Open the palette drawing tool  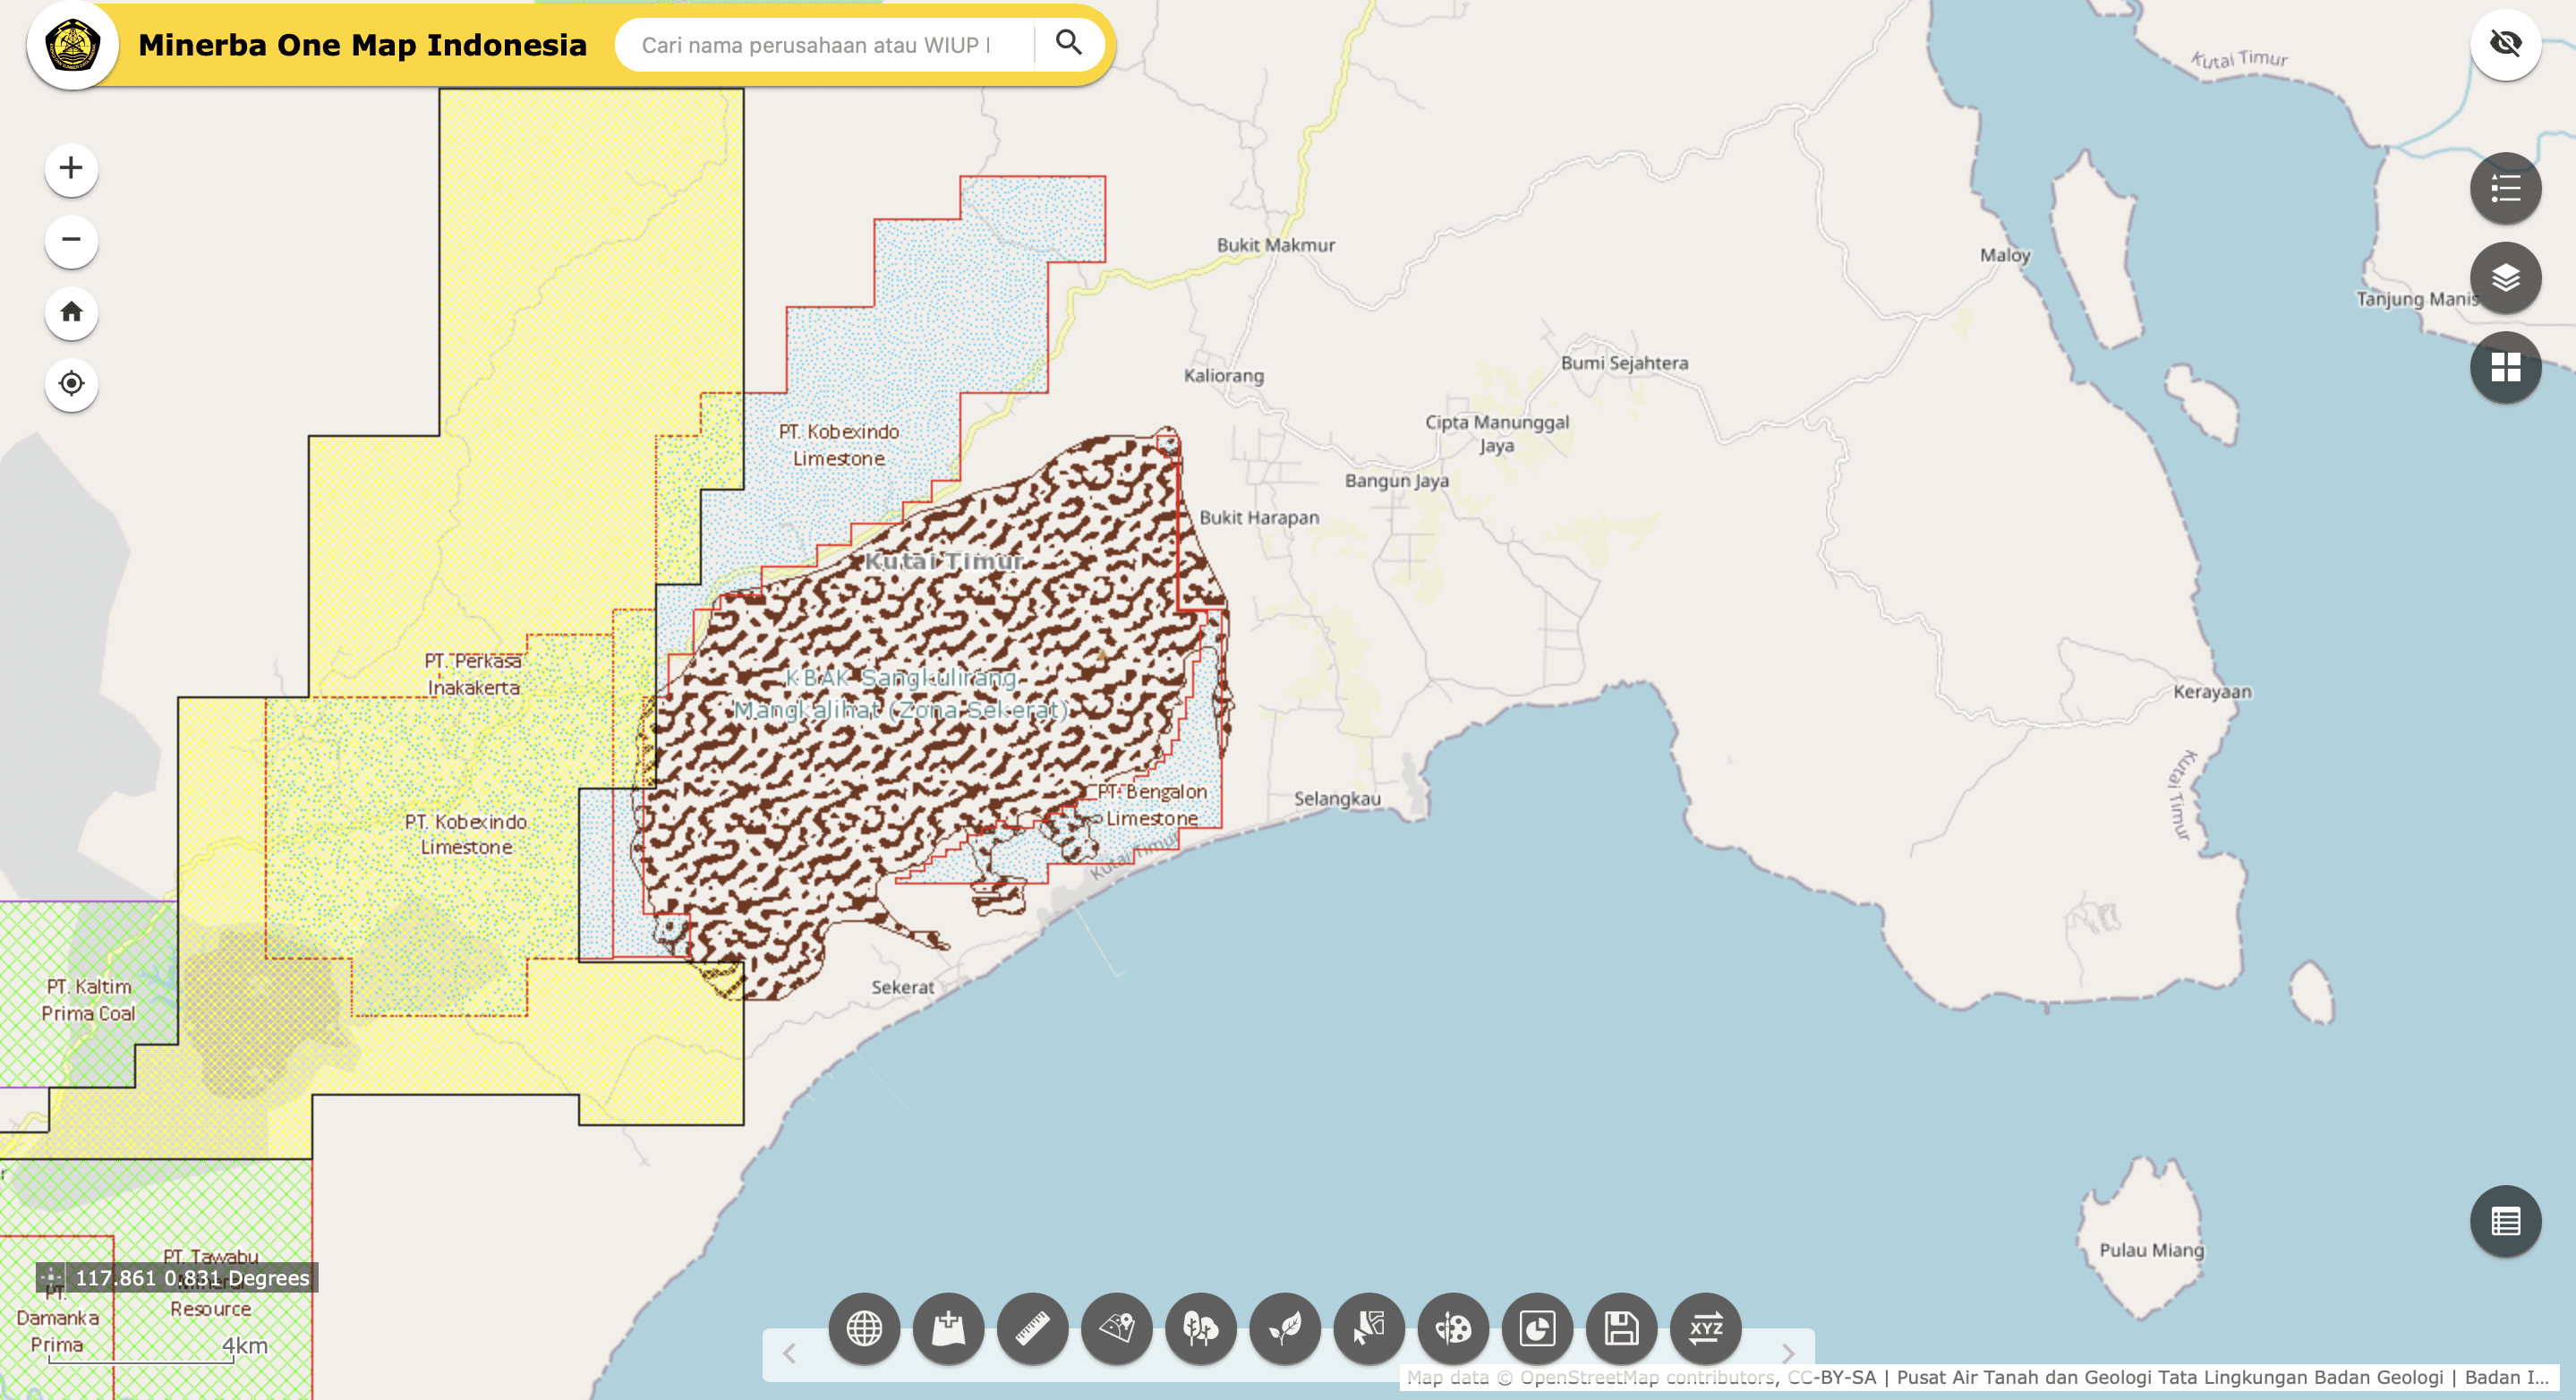point(1453,1328)
